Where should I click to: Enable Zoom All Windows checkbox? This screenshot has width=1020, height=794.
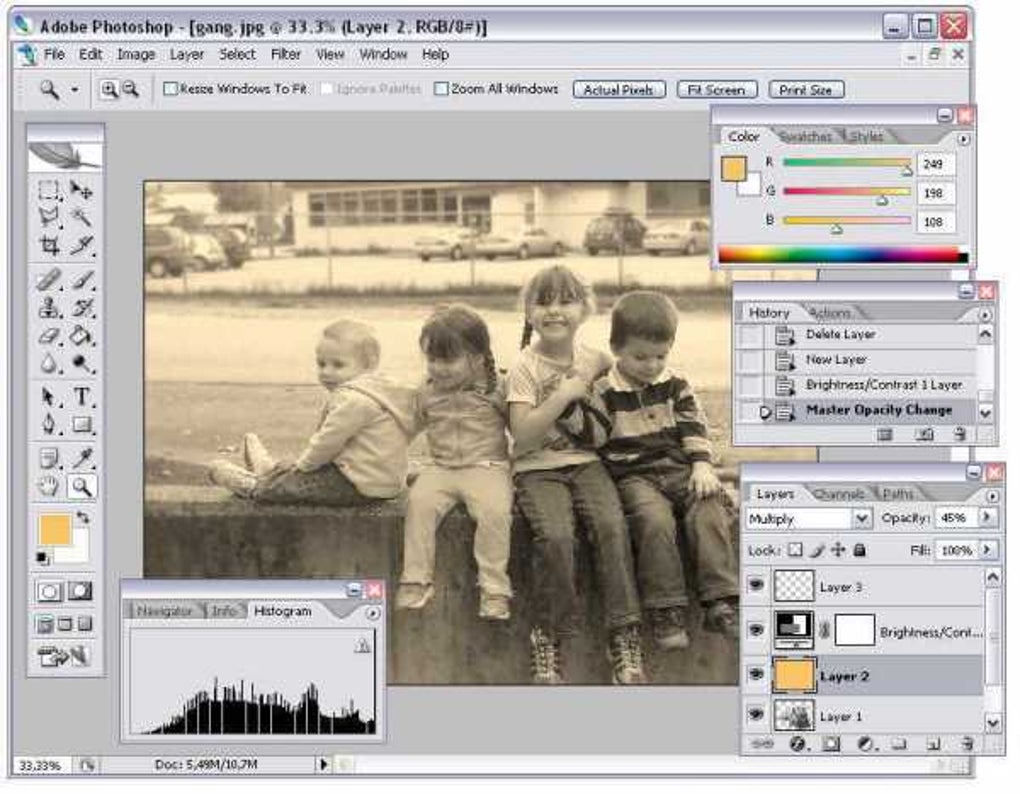tap(441, 89)
